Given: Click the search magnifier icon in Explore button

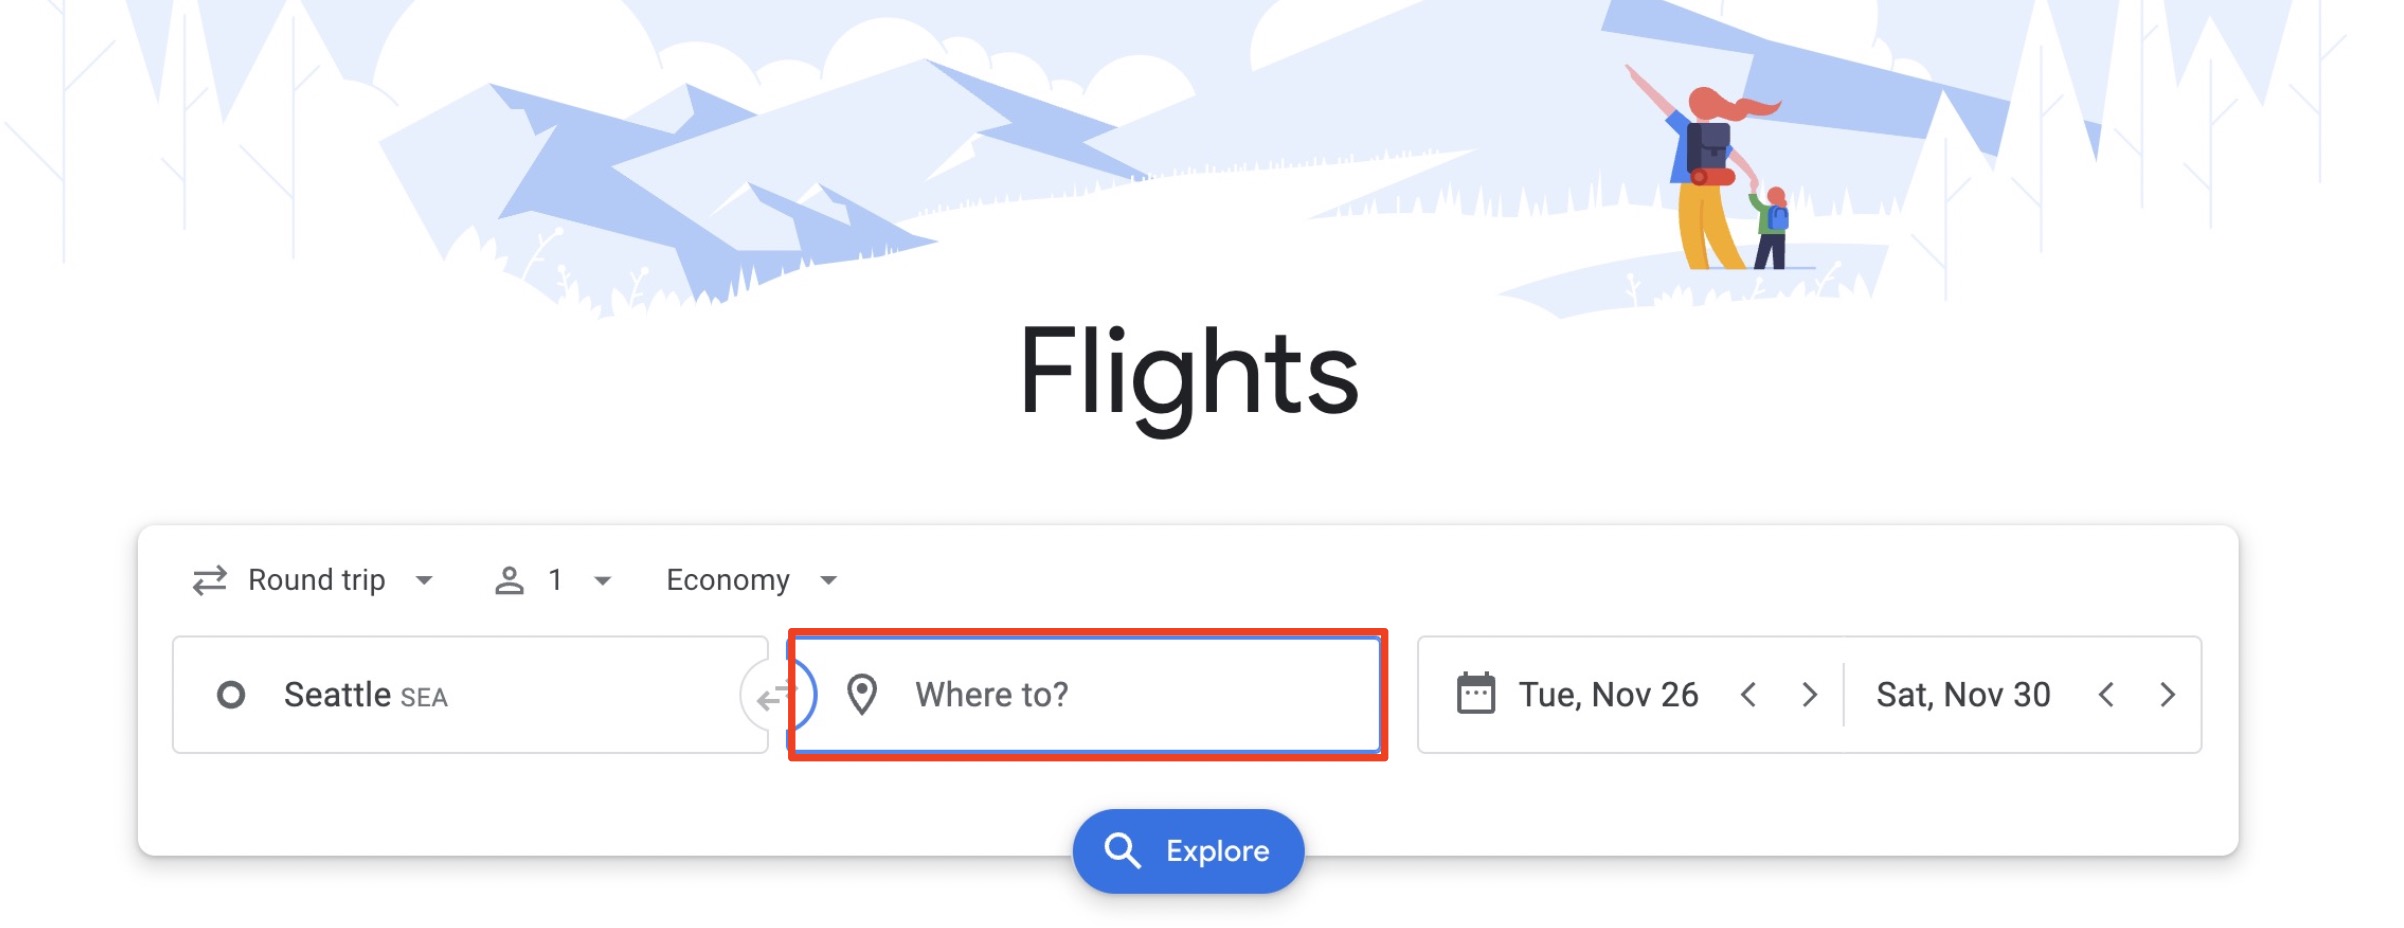Looking at the screenshot, I should tap(1124, 851).
